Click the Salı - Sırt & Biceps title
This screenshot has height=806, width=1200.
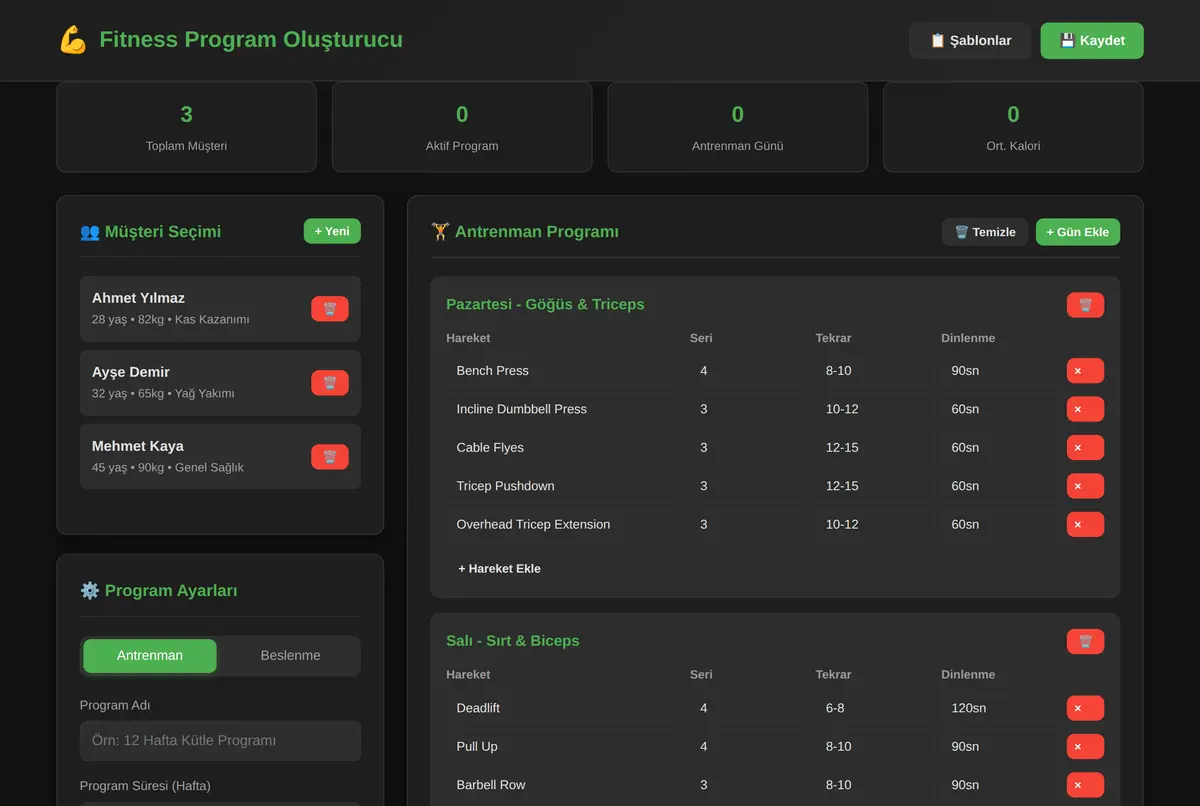[x=512, y=641]
